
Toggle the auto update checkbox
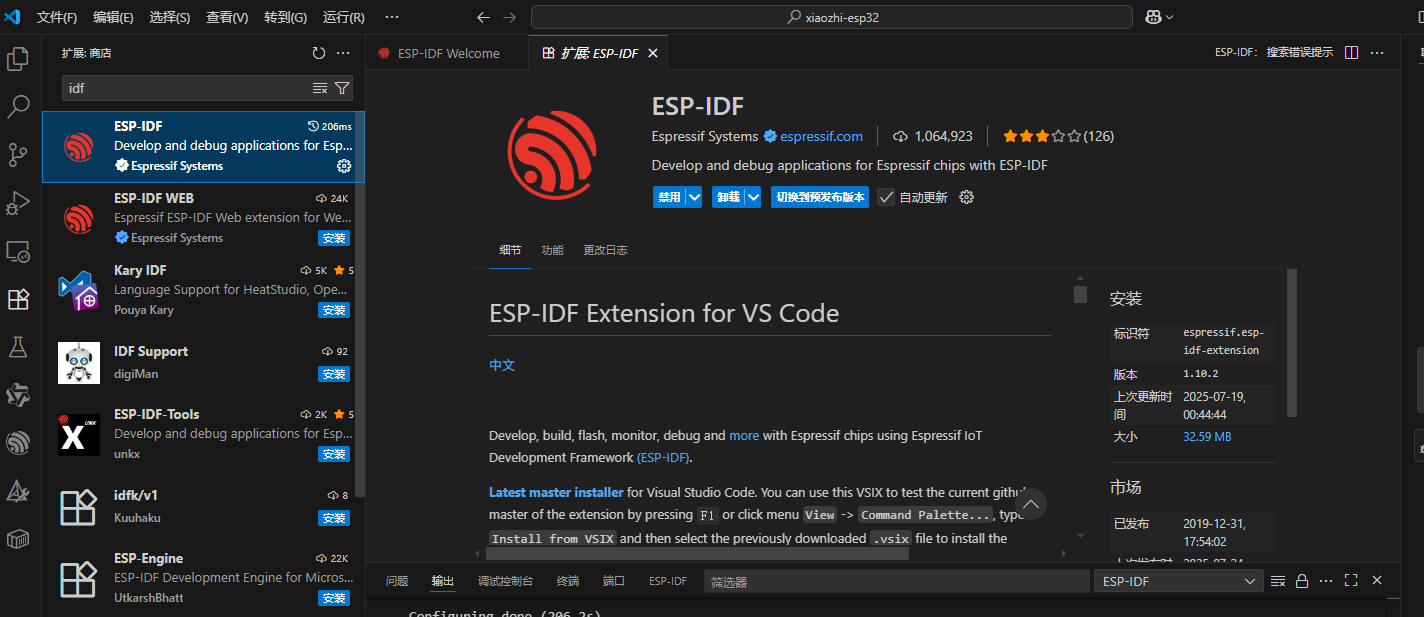[886, 197]
